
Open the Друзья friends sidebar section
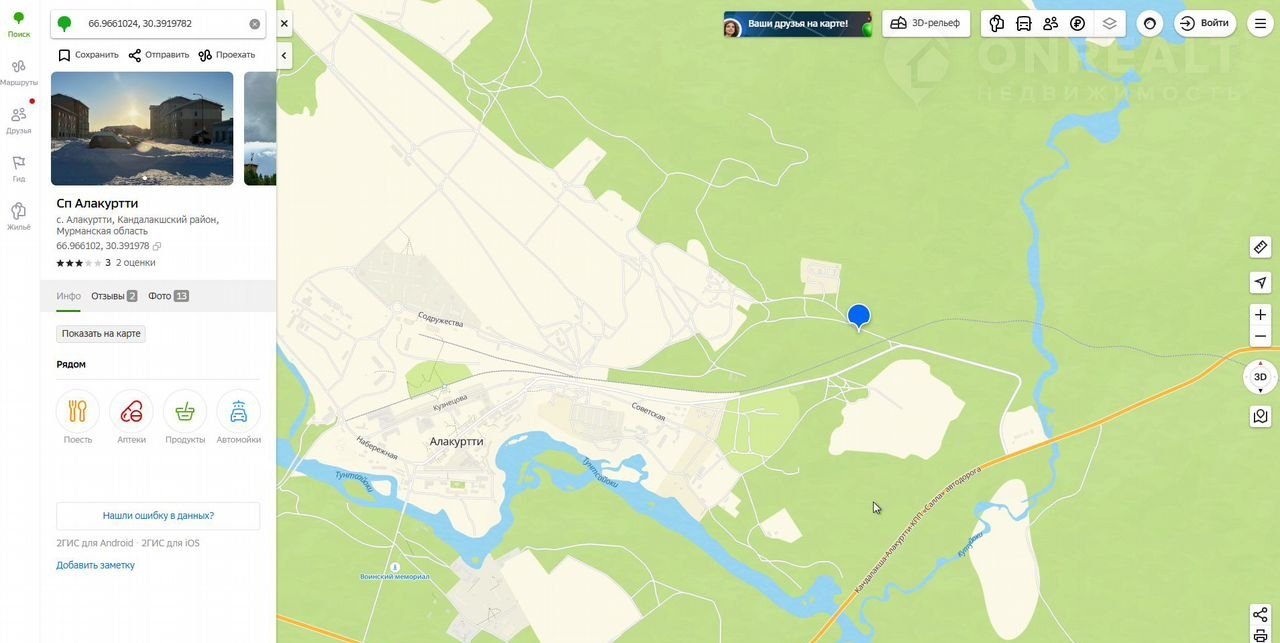pyautogui.click(x=19, y=120)
